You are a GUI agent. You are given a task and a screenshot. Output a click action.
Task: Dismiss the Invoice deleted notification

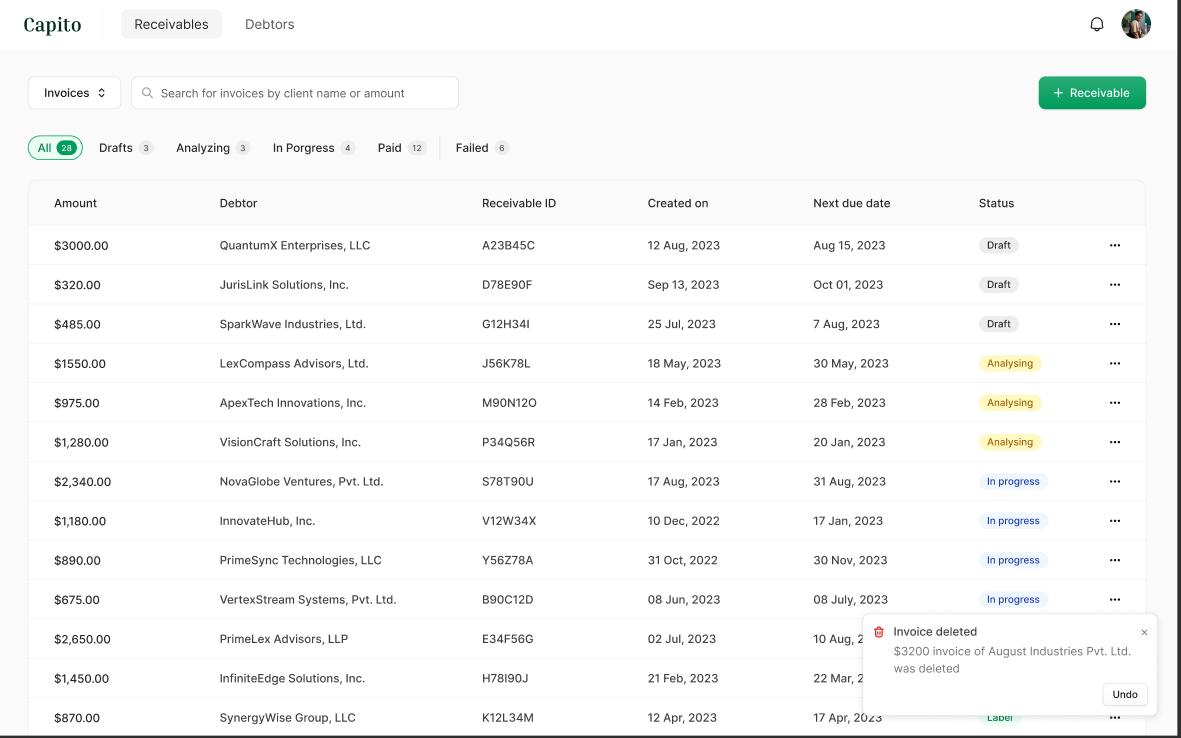pos(1144,633)
